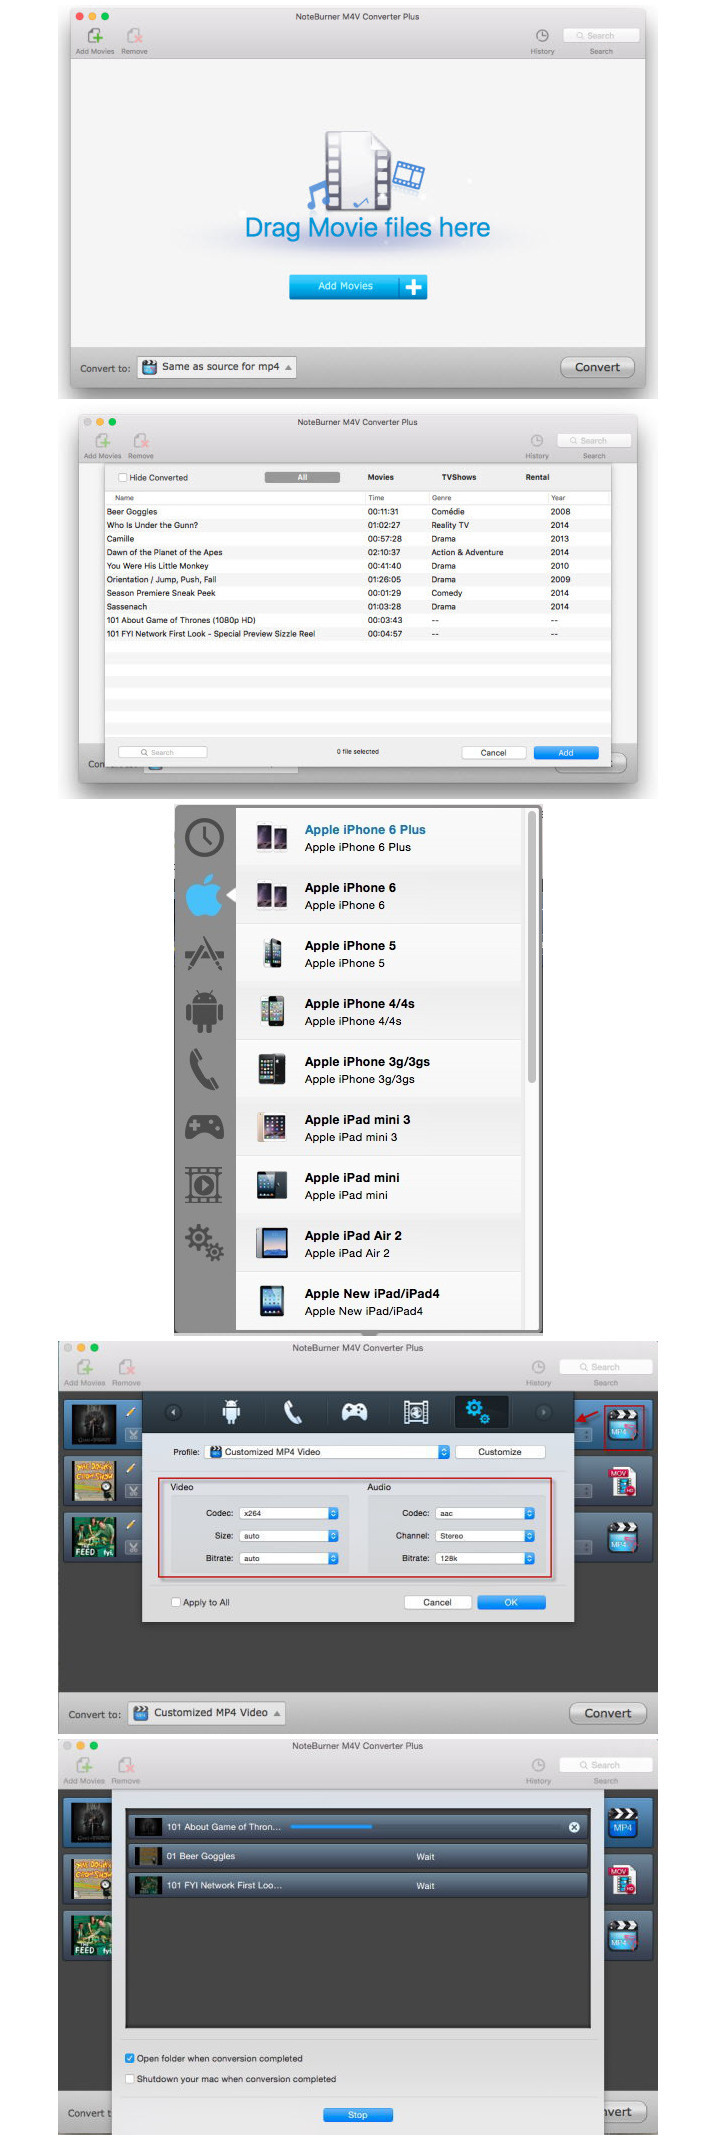Viewport: 716px width, 2145px height.
Task: Click blue Stop button in conversion progress window
Action: point(358,2115)
